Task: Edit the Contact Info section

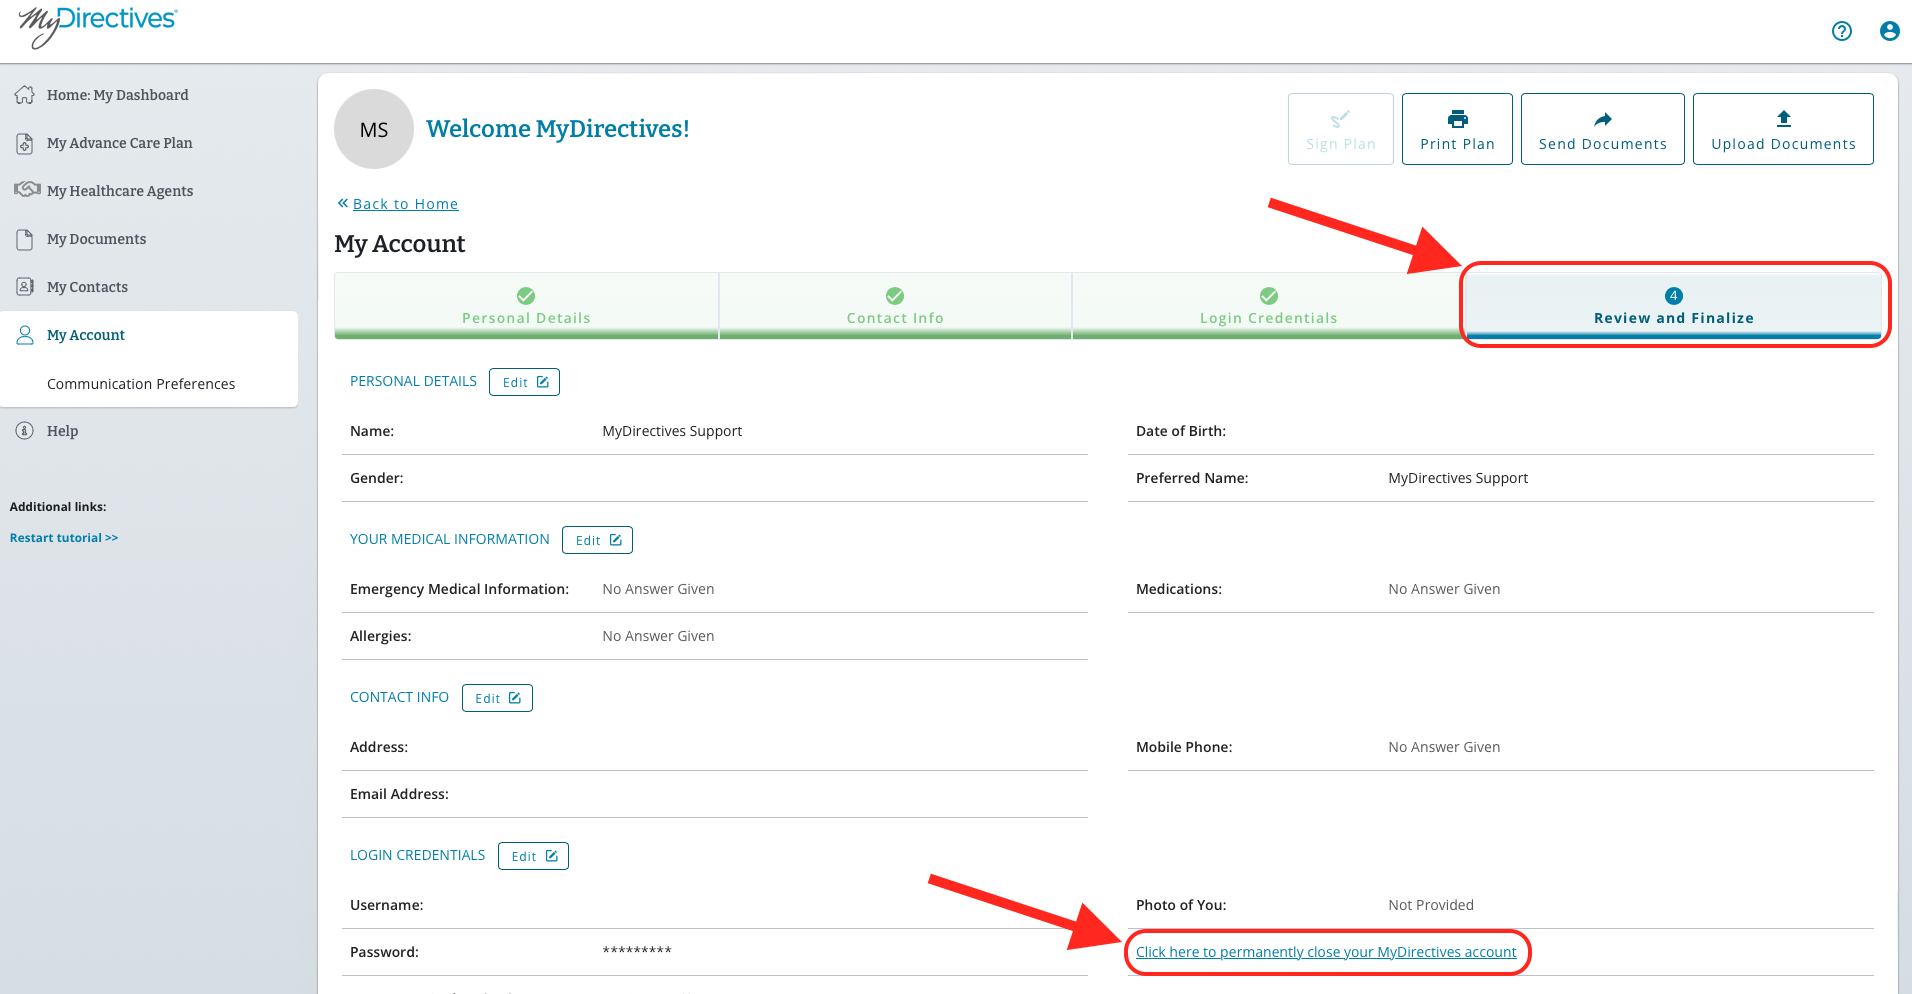Action: tap(497, 698)
